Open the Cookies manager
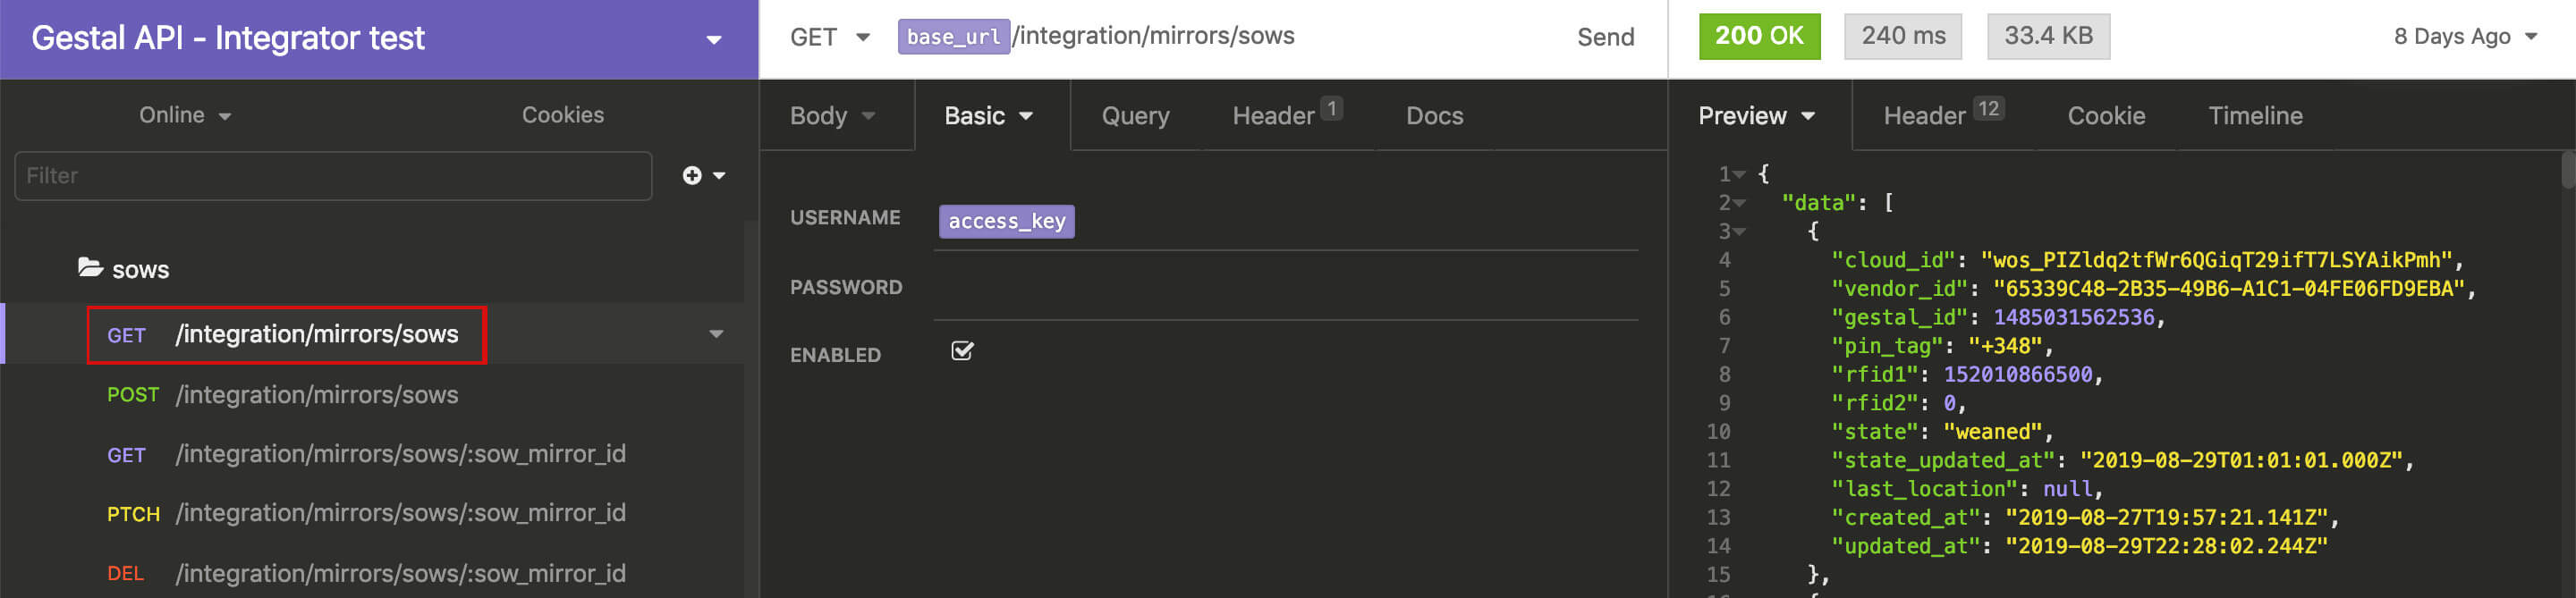 (562, 115)
